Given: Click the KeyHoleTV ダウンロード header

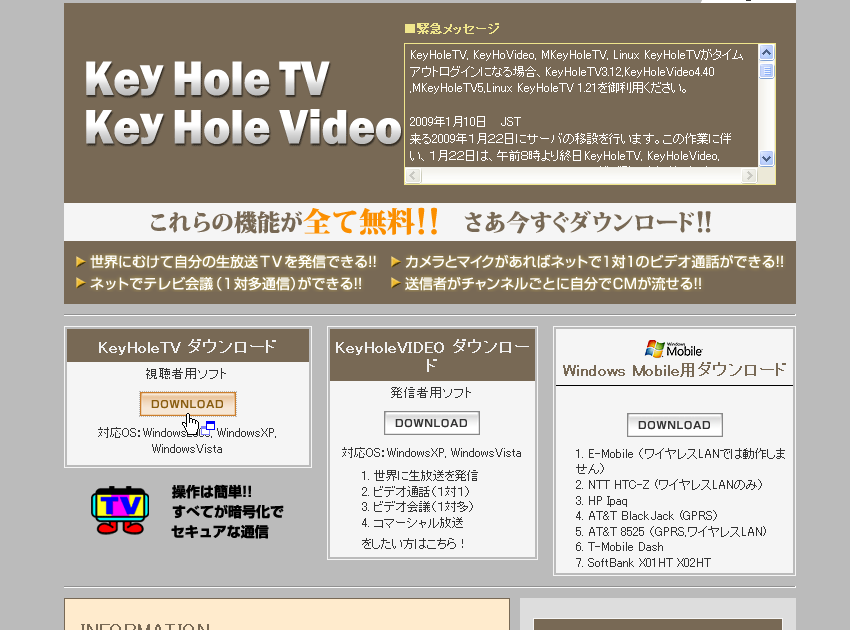Looking at the screenshot, I should pos(188,346).
